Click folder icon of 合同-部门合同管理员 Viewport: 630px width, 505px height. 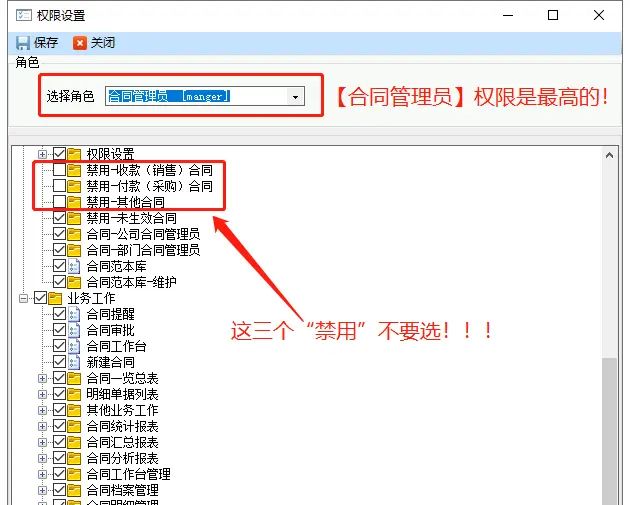(74, 250)
